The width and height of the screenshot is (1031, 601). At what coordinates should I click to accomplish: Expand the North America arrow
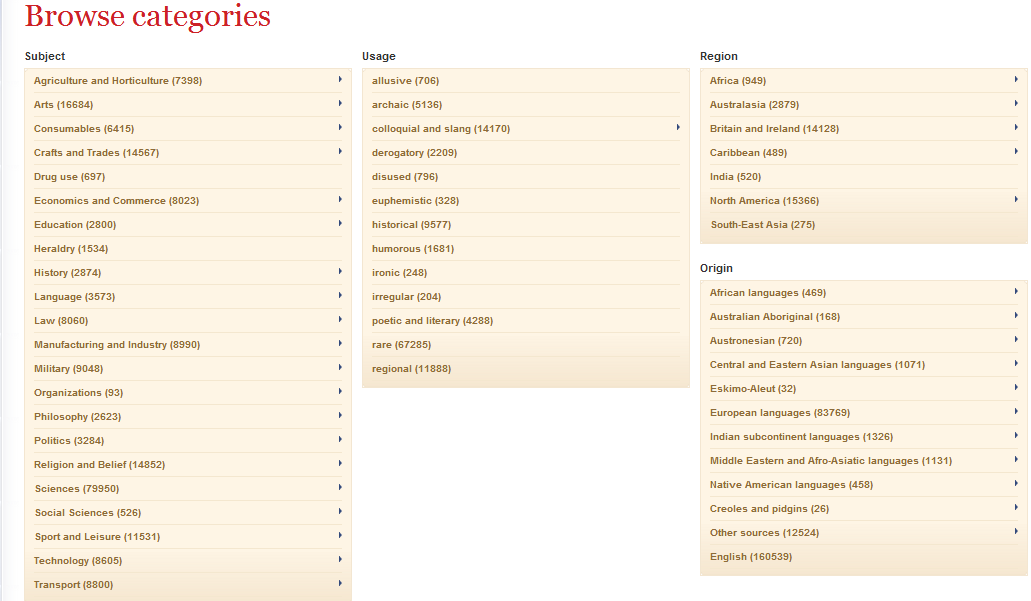point(1016,199)
